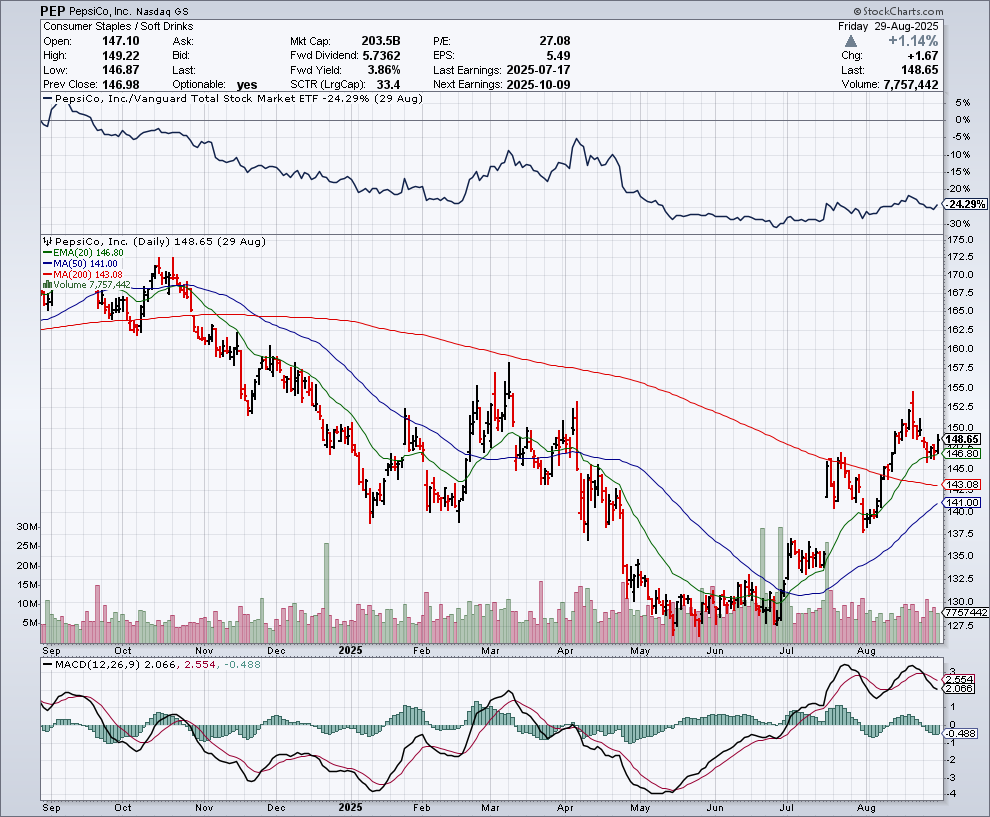Viewport: 990px width, 817px height.
Task: Click the Volume 7,757,442 legend text on the price chart
Action: [92, 285]
